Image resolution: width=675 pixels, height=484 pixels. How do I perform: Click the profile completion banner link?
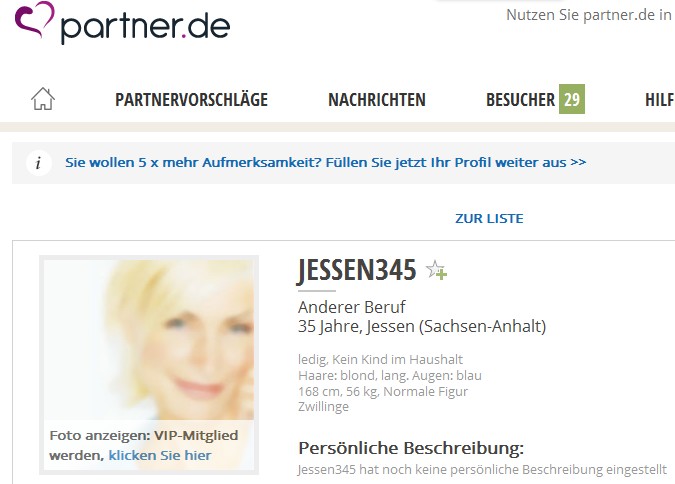[325, 163]
